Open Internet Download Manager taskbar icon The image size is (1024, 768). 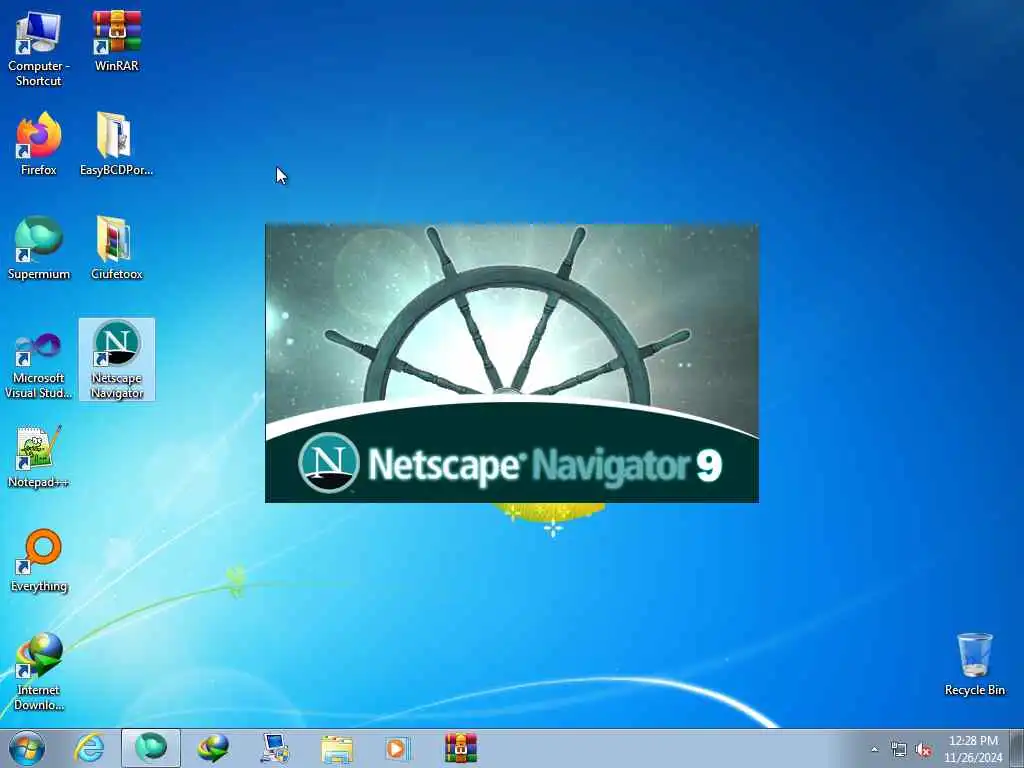coord(213,748)
